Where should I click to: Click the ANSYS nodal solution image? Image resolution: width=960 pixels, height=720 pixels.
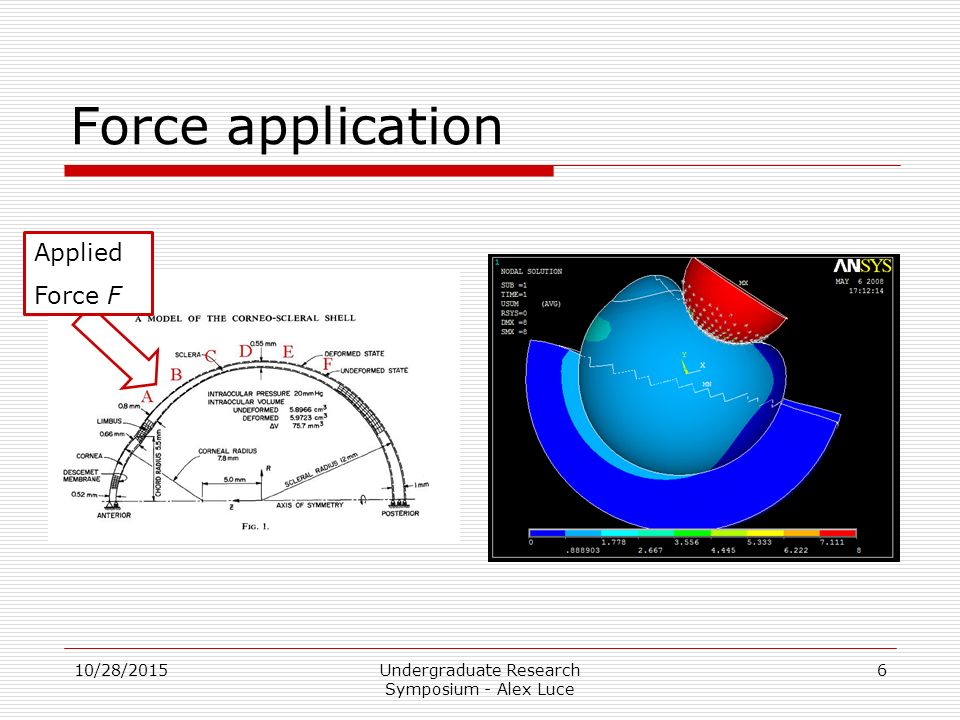tap(694, 408)
